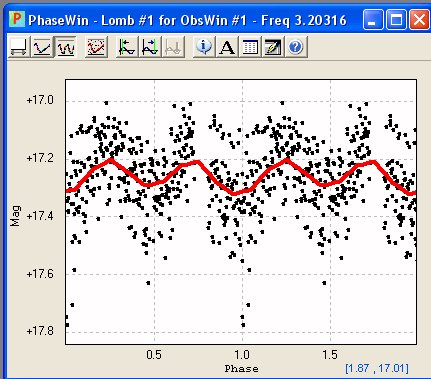431x379 pixels.
Task: Close the PhaseWin window
Action: [x=419, y=20]
